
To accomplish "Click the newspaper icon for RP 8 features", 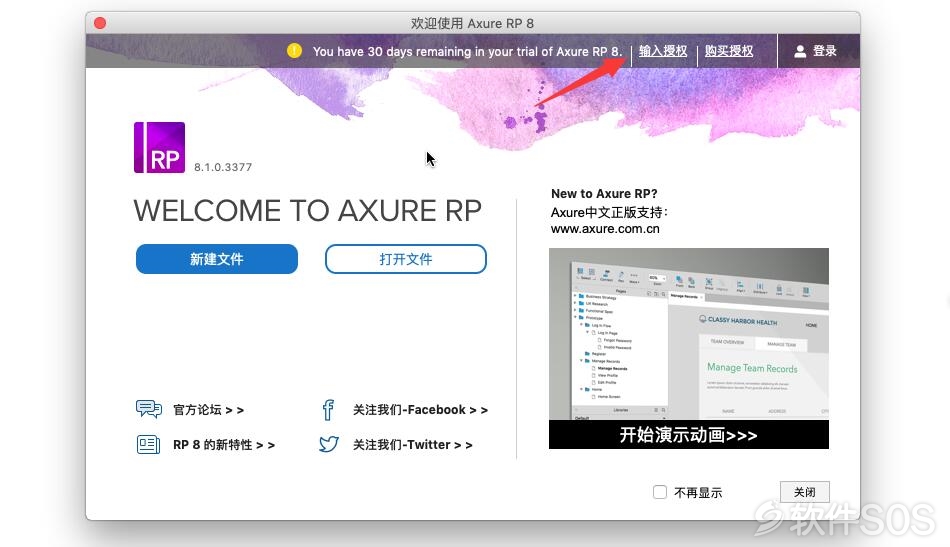I will point(148,445).
